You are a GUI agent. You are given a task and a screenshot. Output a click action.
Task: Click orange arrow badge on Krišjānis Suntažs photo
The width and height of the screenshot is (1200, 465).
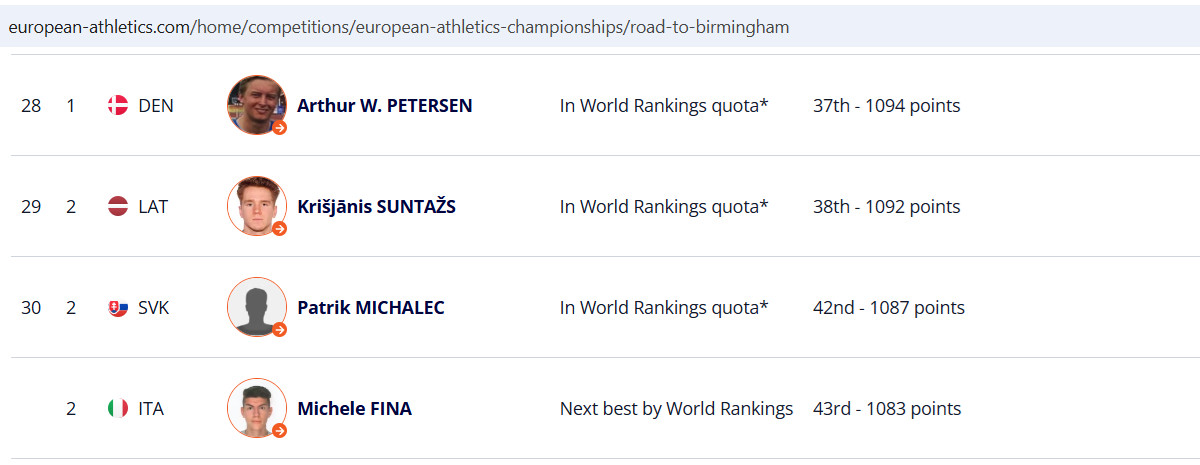tap(280, 229)
